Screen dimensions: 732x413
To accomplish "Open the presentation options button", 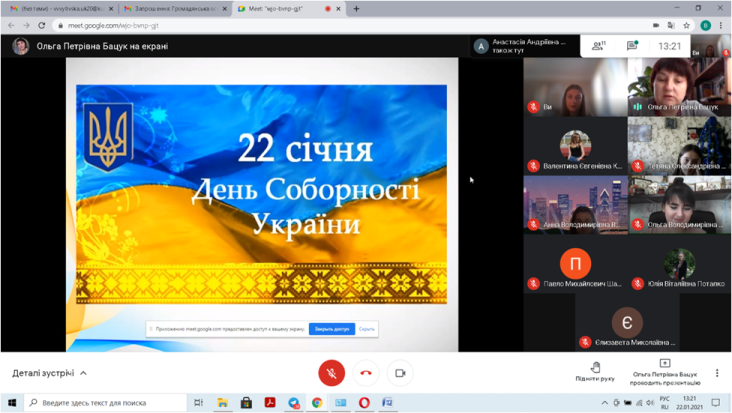I will tap(664, 371).
